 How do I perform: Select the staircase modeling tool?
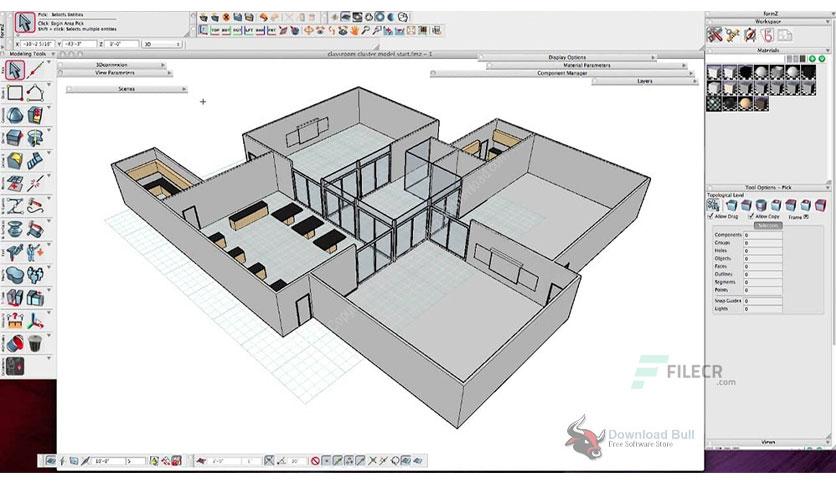(35, 160)
